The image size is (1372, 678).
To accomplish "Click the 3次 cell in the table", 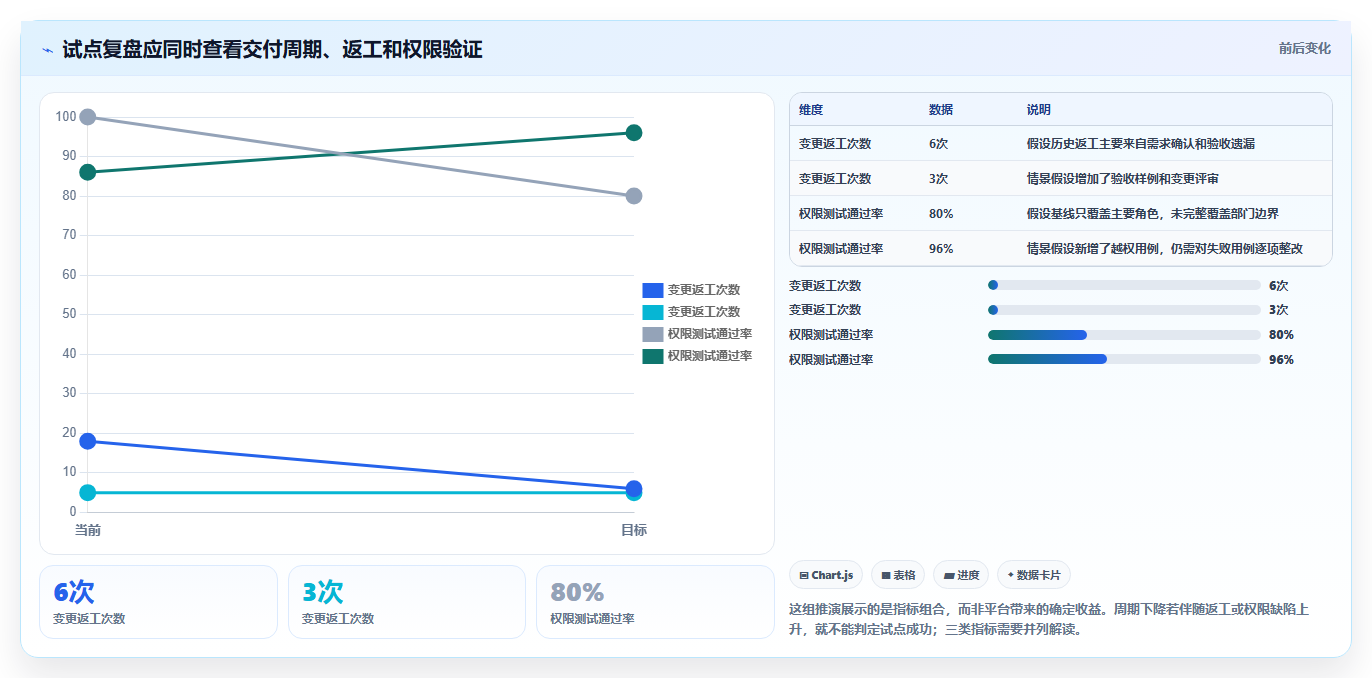I will click(939, 179).
